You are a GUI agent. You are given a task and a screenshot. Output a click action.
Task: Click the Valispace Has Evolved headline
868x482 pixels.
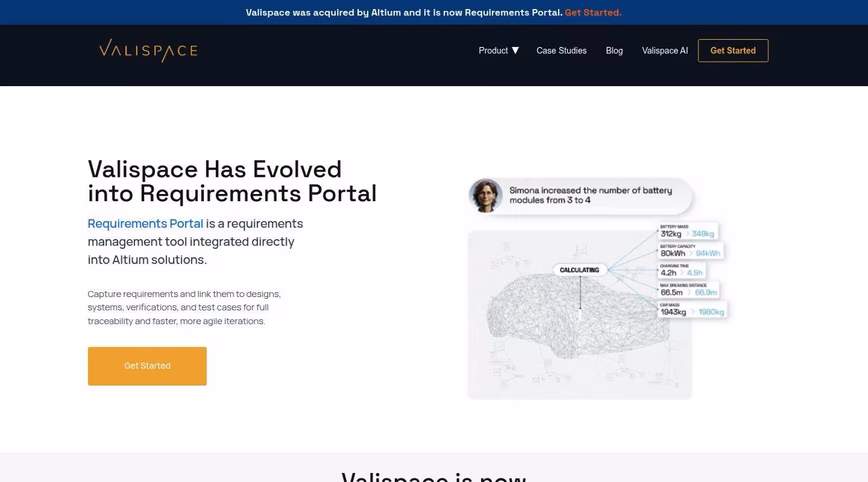coord(232,181)
